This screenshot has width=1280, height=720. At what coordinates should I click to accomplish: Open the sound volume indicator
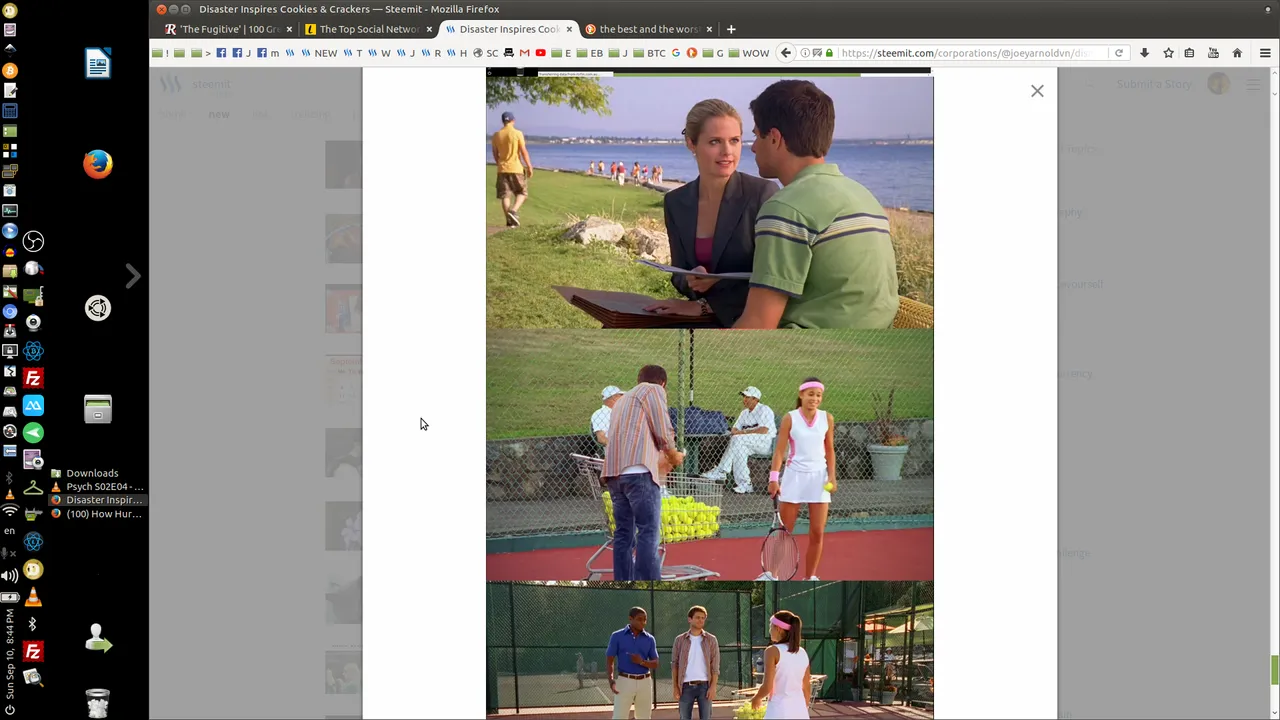[10, 575]
